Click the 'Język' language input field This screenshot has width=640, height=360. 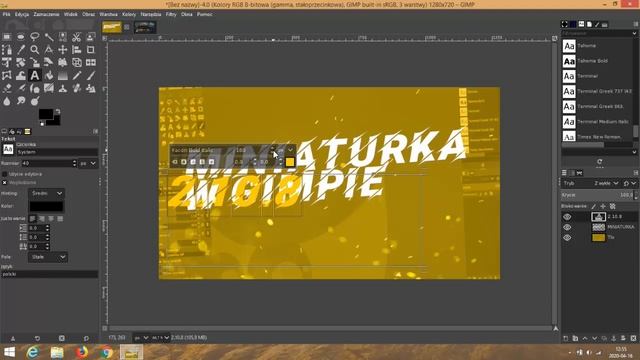(x=49, y=274)
